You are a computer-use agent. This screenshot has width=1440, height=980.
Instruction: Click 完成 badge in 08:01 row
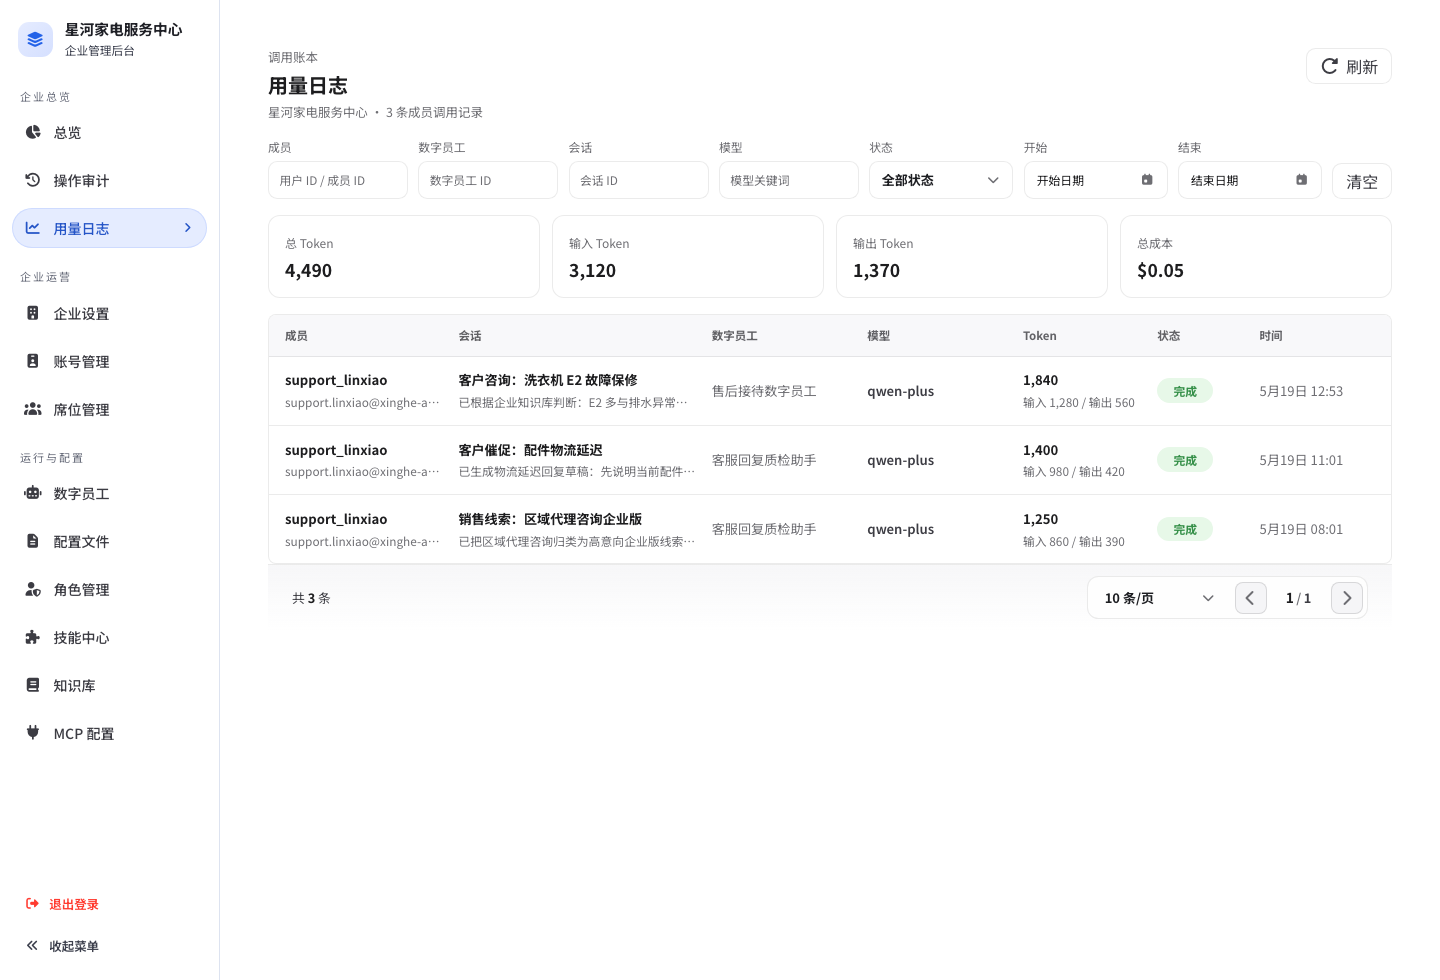pos(1185,529)
